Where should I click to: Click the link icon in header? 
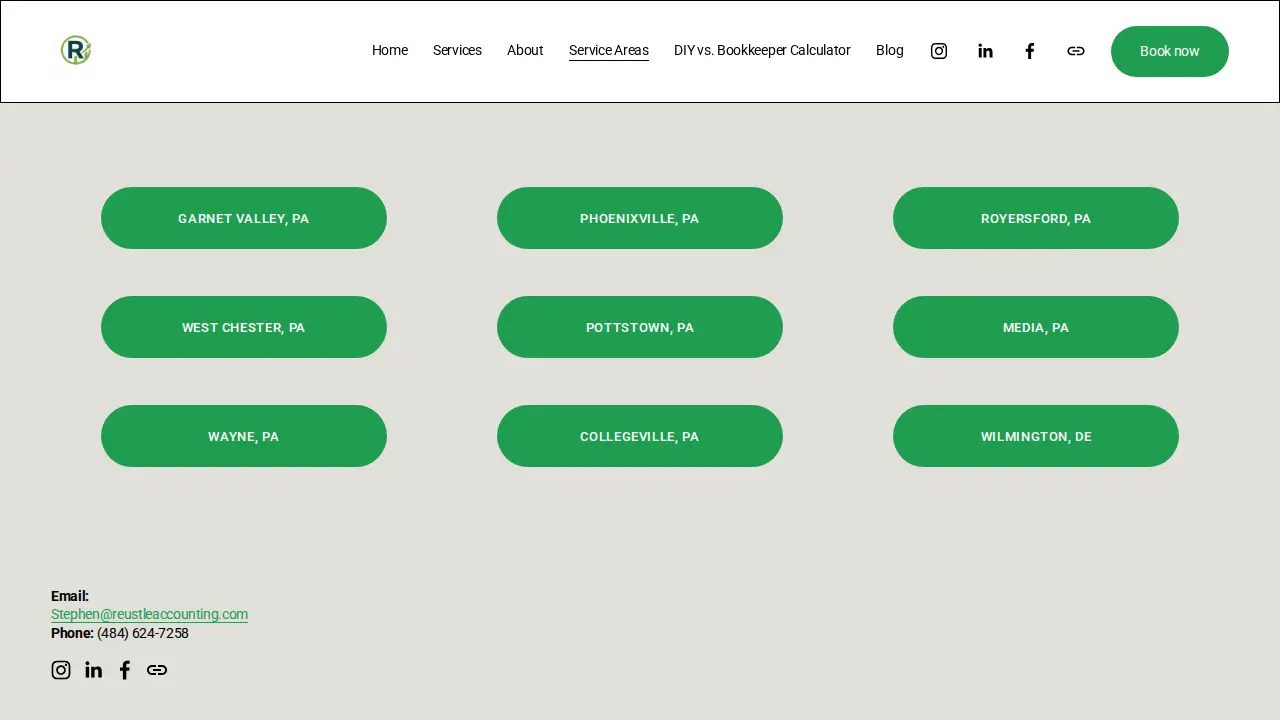point(1076,51)
